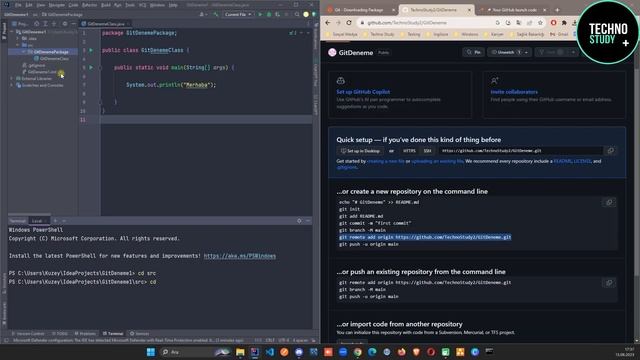Bookmark this page with the star icon

(x=540, y=23)
